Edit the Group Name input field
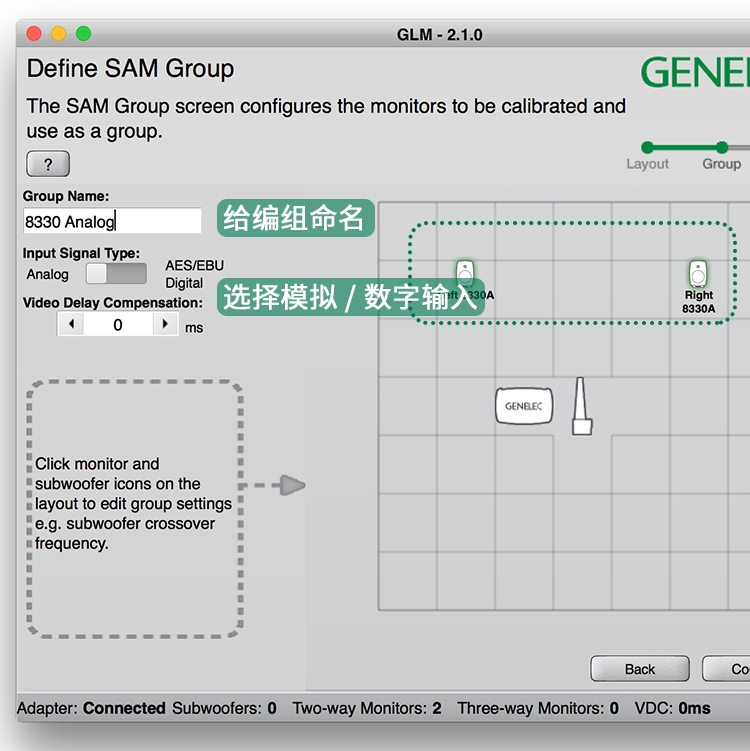The height and width of the screenshot is (751, 750). click(x=112, y=221)
